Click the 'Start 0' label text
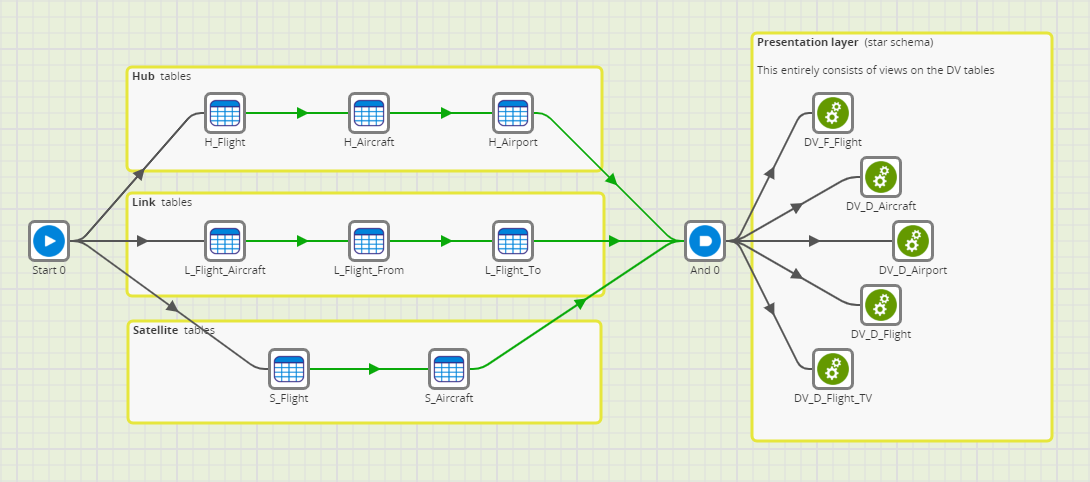This screenshot has width=1090, height=482. (x=49, y=270)
